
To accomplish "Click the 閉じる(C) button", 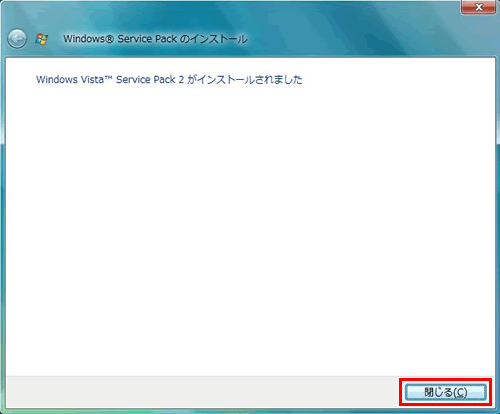I will [x=446, y=392].
